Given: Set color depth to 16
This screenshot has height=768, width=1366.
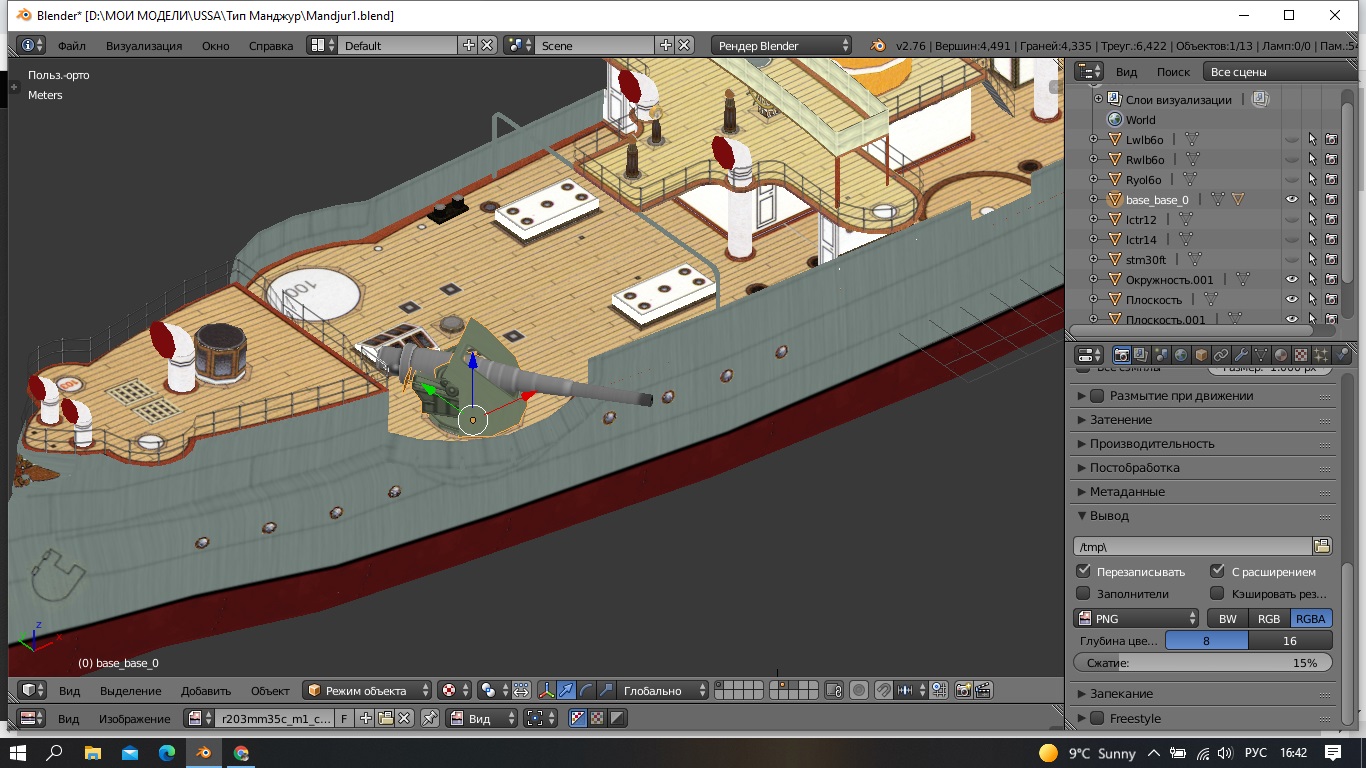Looking at the screenshot, I should point(1289,641).
